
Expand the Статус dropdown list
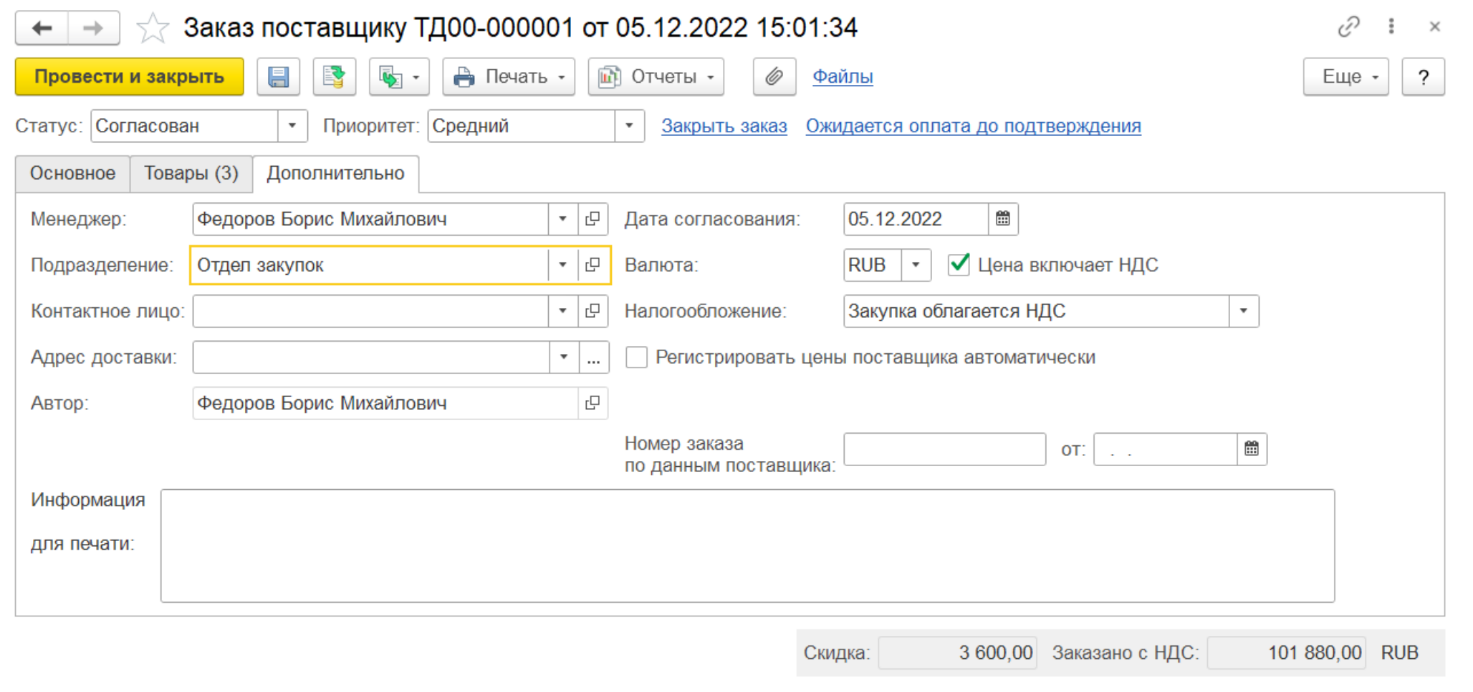point(292,126)
